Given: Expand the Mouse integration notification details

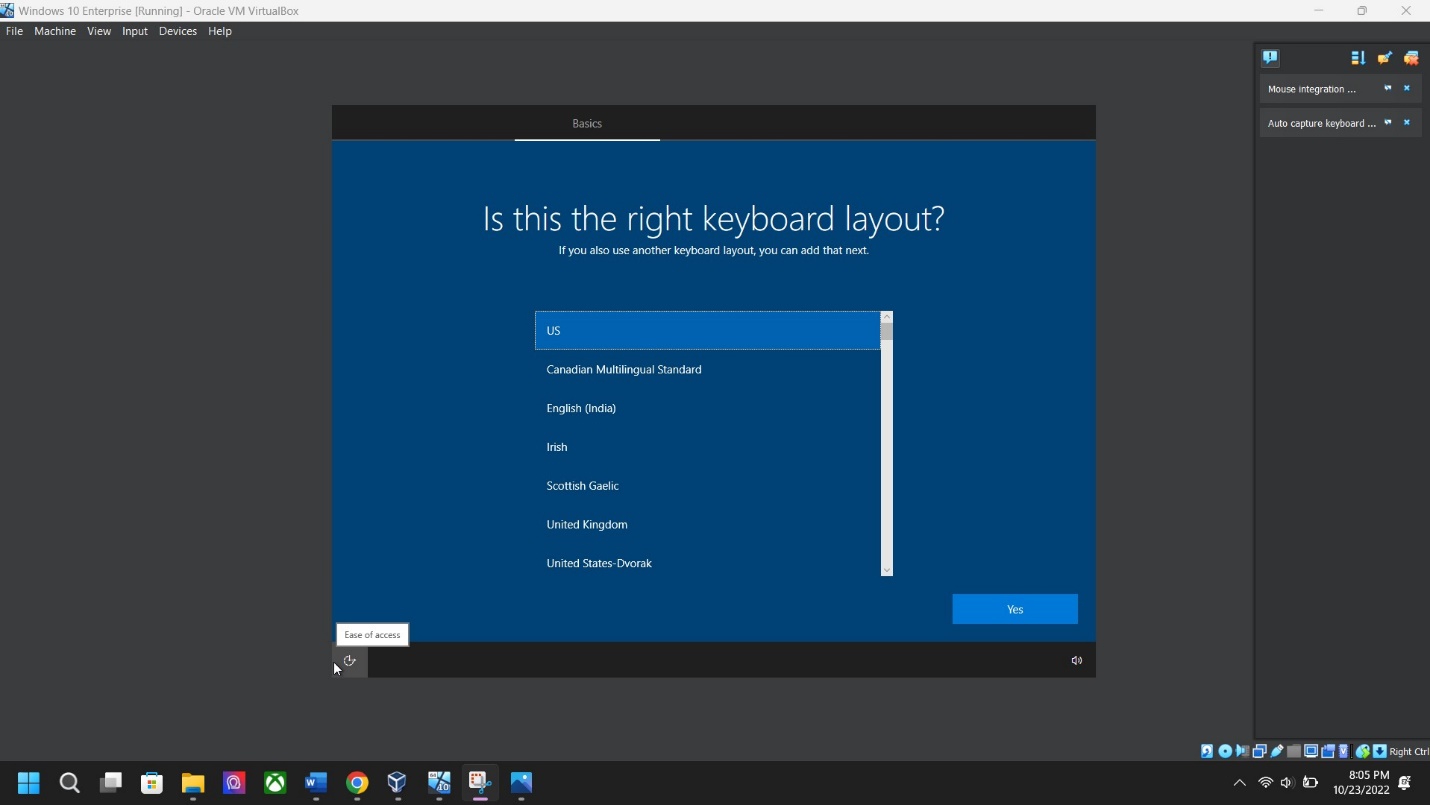Looking at the screenshot, I should click(1387, 89).
